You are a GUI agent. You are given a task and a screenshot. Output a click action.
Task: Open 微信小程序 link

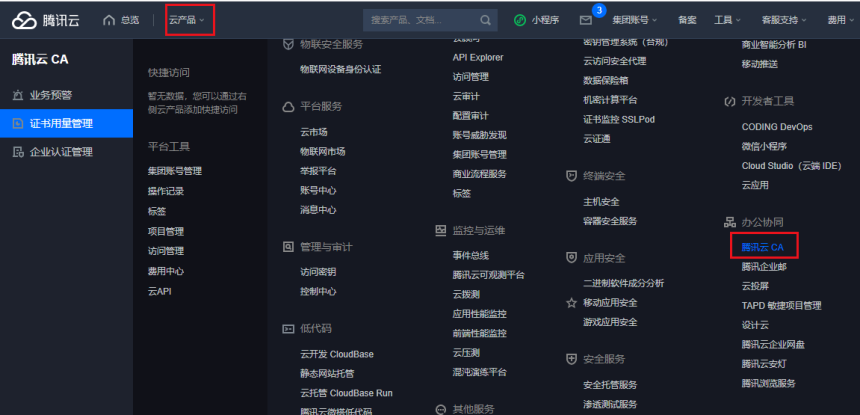click(x=764, y=146)
